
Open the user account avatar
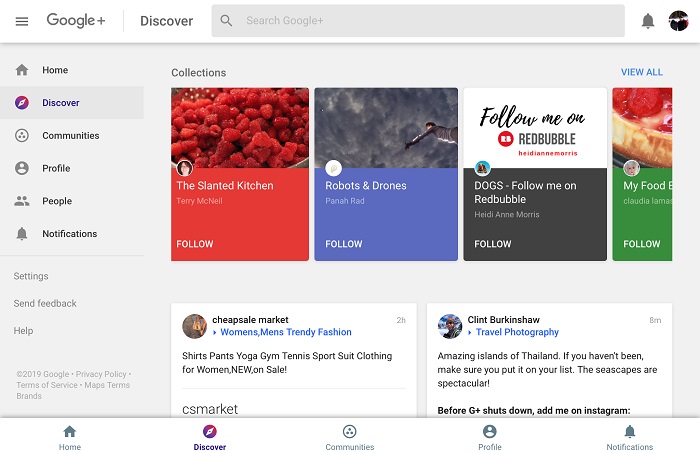(x=679, y=21)
